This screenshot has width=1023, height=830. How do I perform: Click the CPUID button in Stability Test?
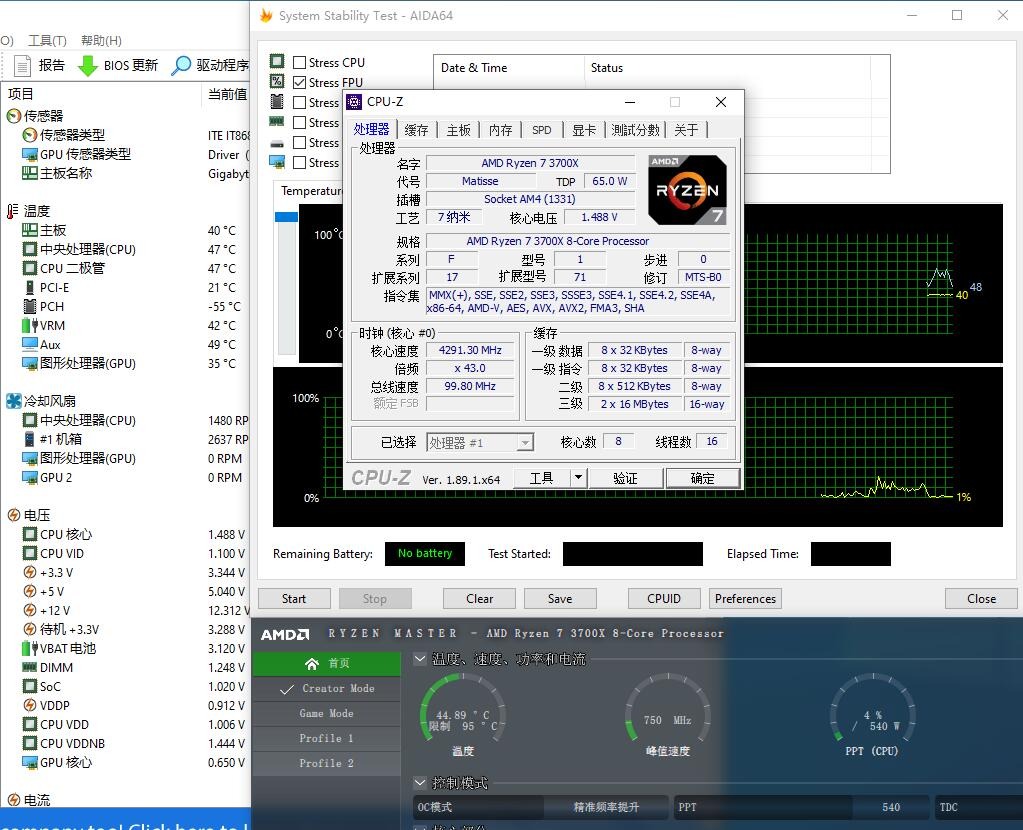[664, 598]
